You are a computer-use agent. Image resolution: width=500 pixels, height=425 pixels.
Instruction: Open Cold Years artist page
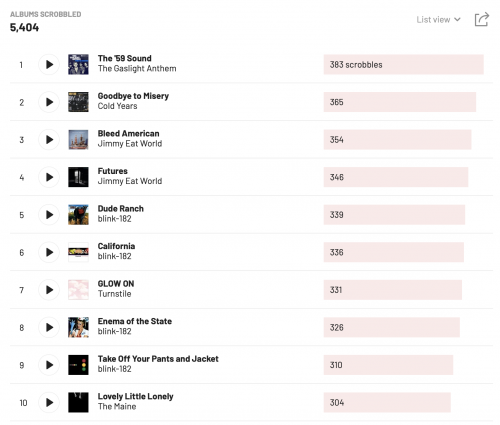[x=117, y=106]
